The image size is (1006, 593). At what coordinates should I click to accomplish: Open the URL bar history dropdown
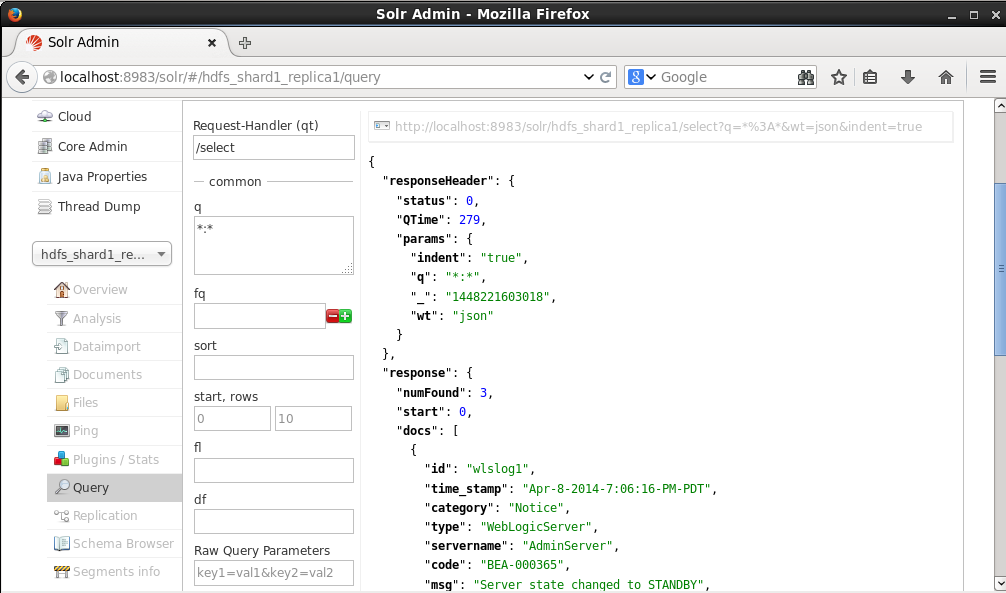tap(588, 77)
